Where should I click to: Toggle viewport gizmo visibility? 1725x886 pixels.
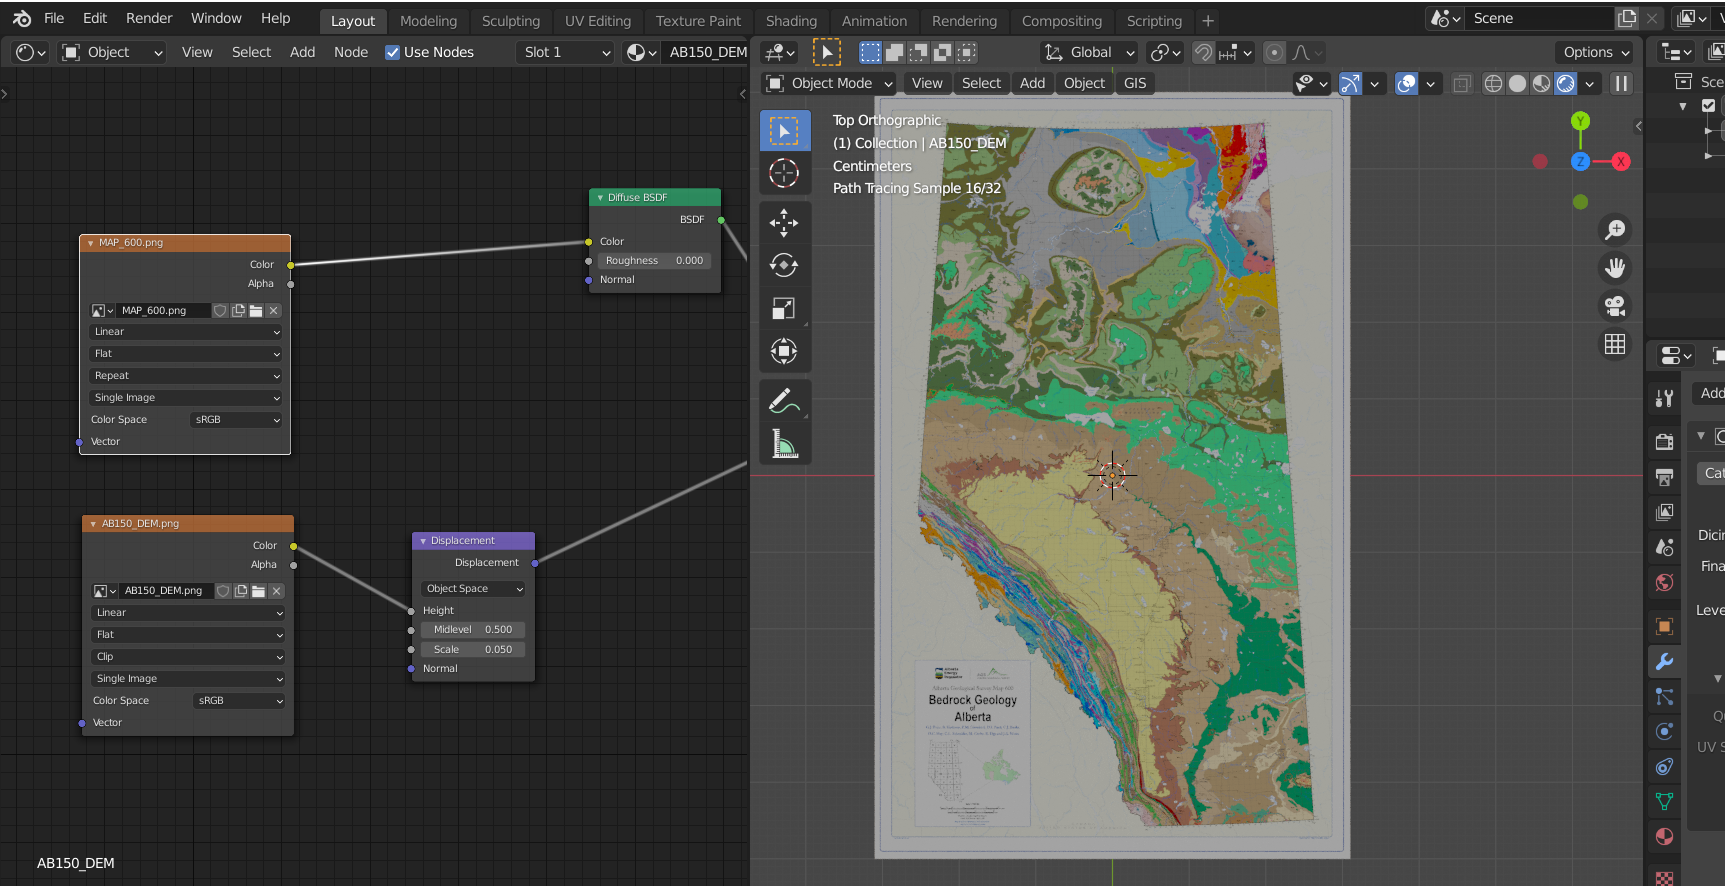[1350, 84]
